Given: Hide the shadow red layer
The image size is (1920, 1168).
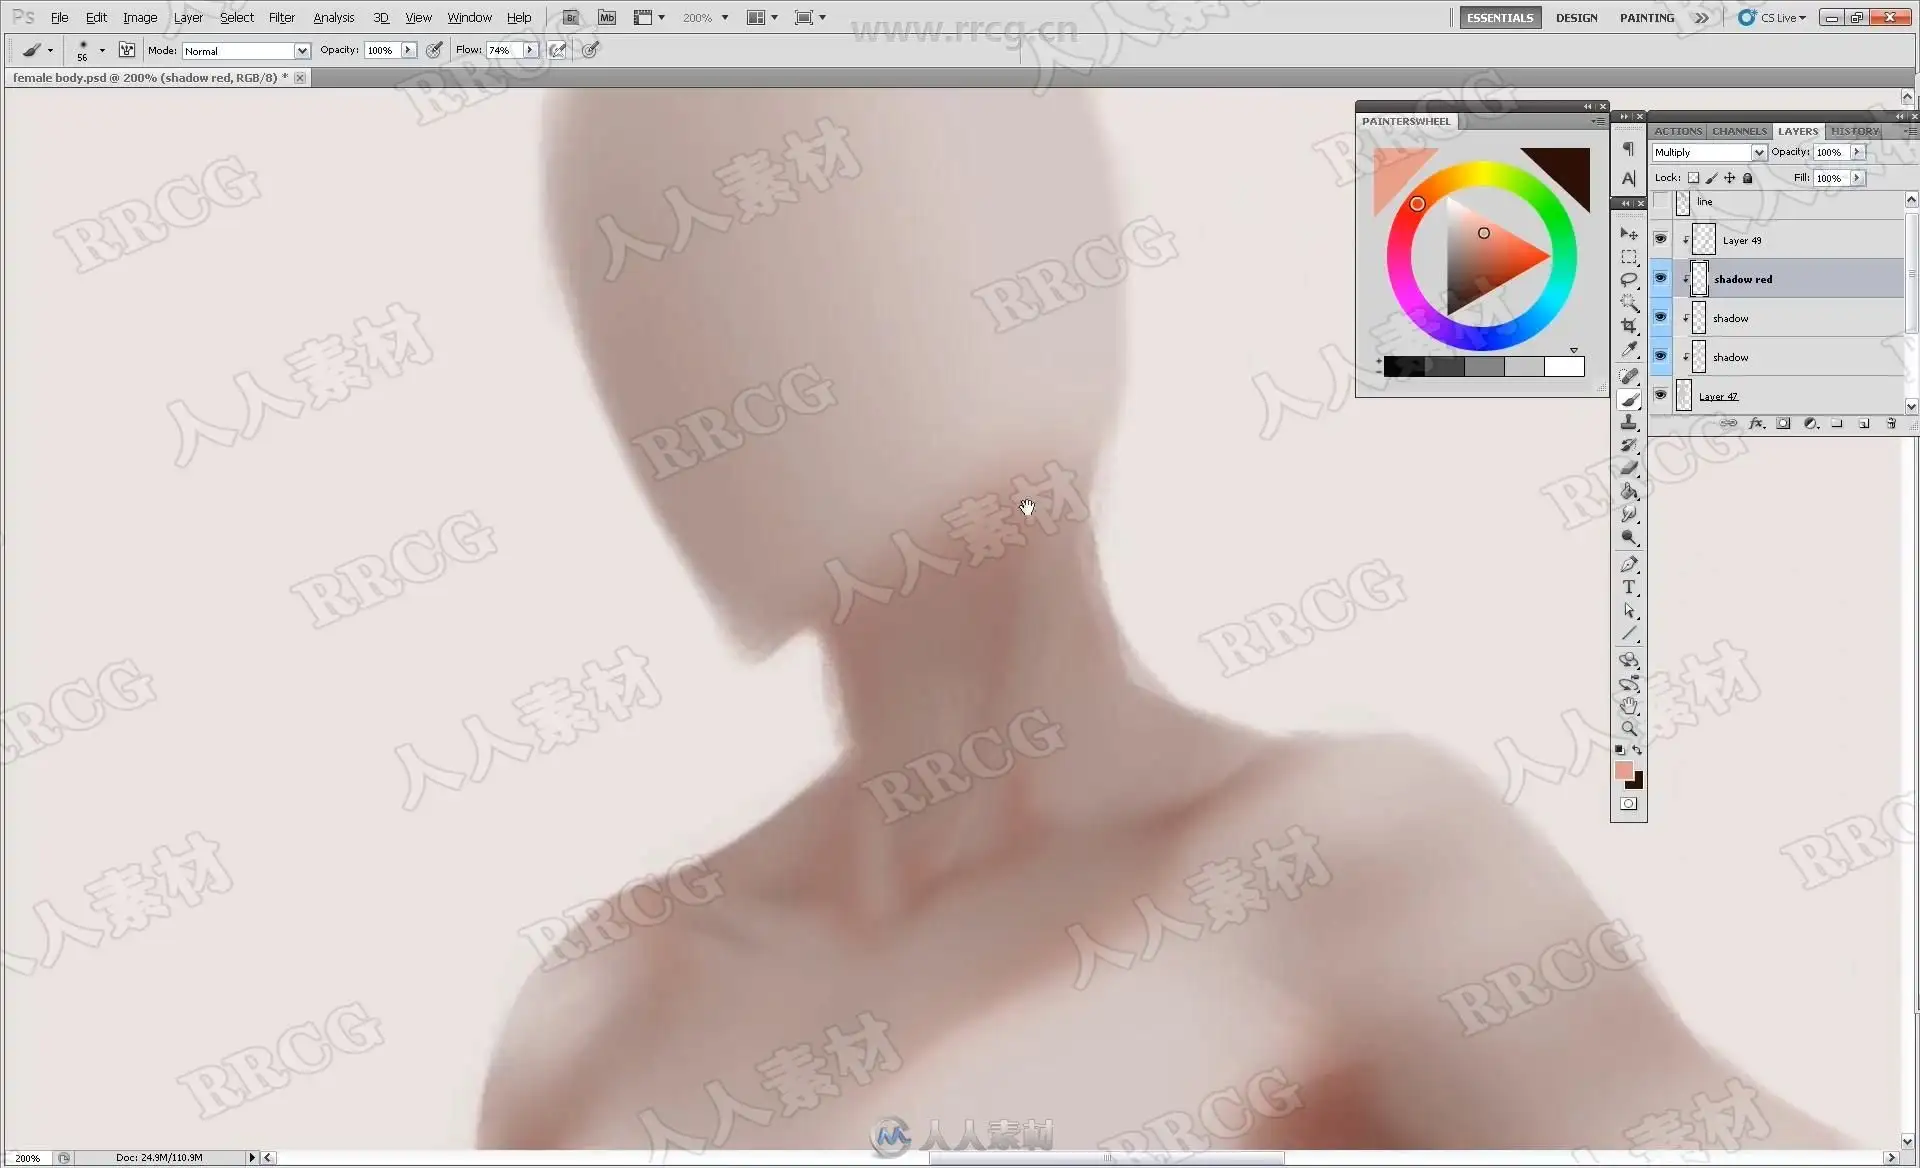Looking at the screenshot, I should 1660,279.
